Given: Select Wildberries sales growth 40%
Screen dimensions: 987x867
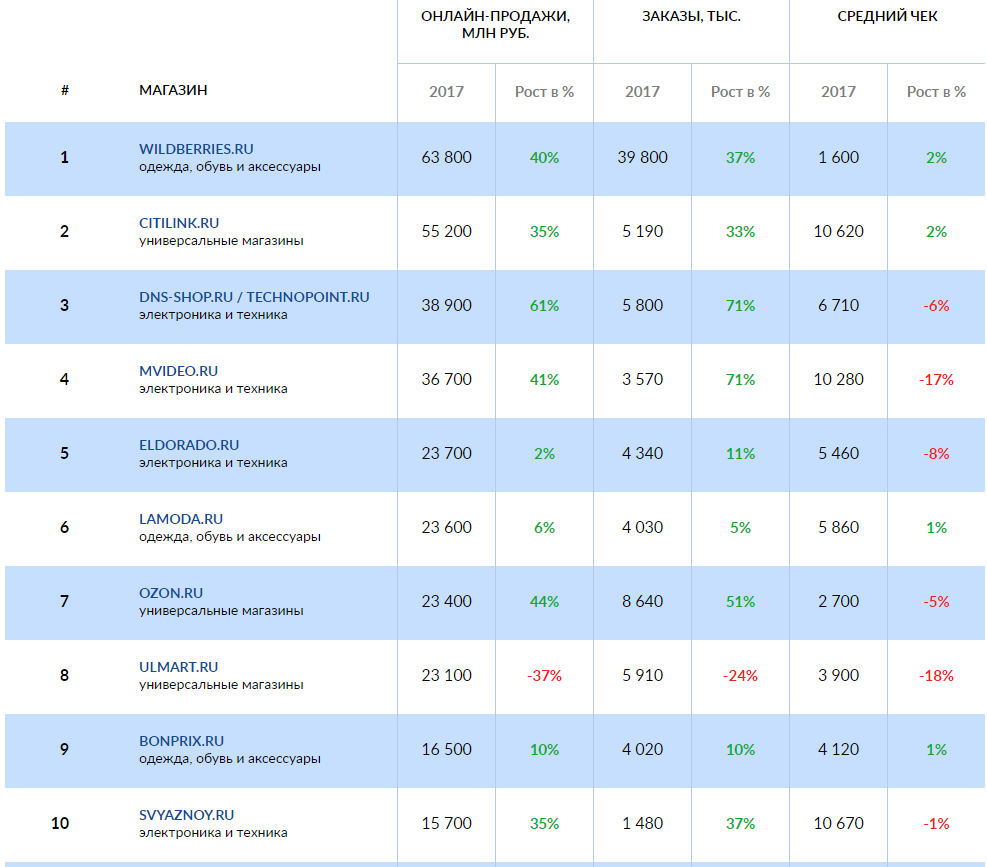Looking at the screenshot, I should (544, 157).
